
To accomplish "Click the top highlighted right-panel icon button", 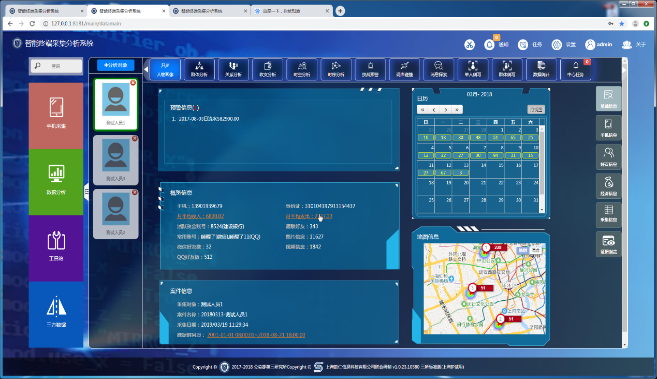I will (608, 98).
